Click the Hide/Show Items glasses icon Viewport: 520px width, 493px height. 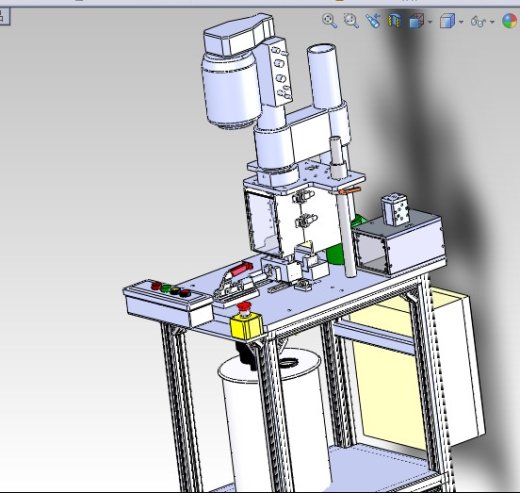[x=478, y=22]
